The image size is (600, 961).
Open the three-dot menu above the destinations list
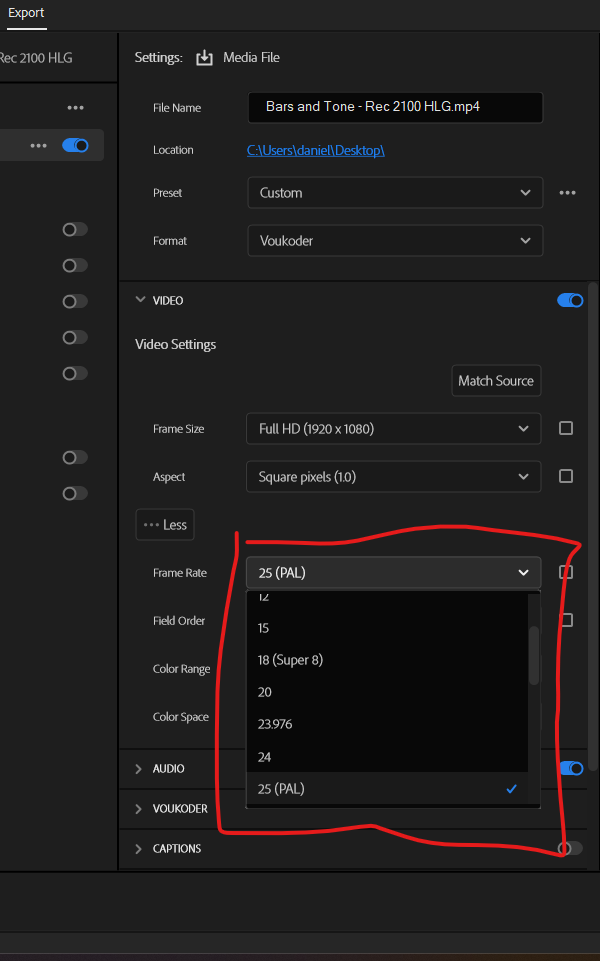pyautogui.click(x=76, y=108)
